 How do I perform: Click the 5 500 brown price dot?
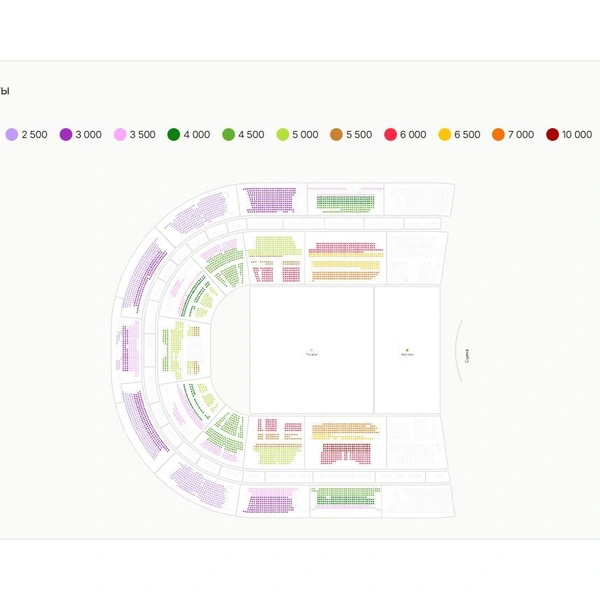pos(336,134)
